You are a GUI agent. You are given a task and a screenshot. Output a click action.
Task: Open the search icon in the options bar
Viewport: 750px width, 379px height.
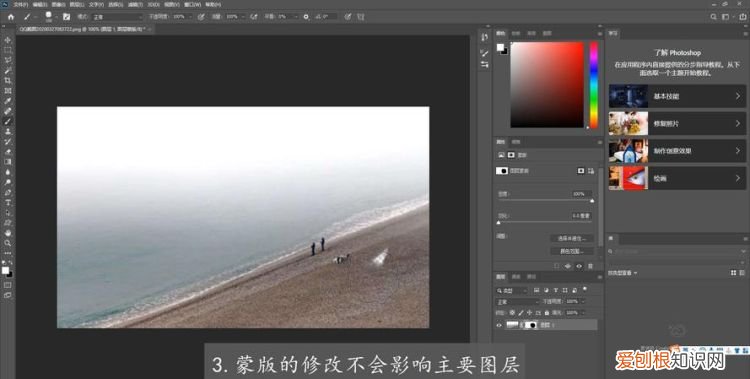(x=713, y=17)
